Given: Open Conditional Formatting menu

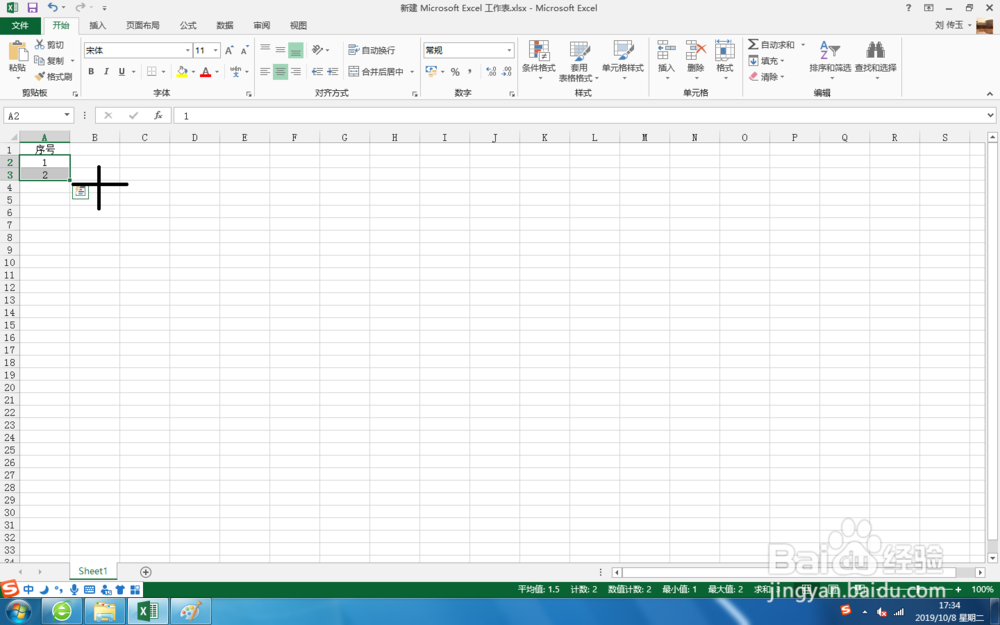Looking at the screenshot, I should point(539,60).
